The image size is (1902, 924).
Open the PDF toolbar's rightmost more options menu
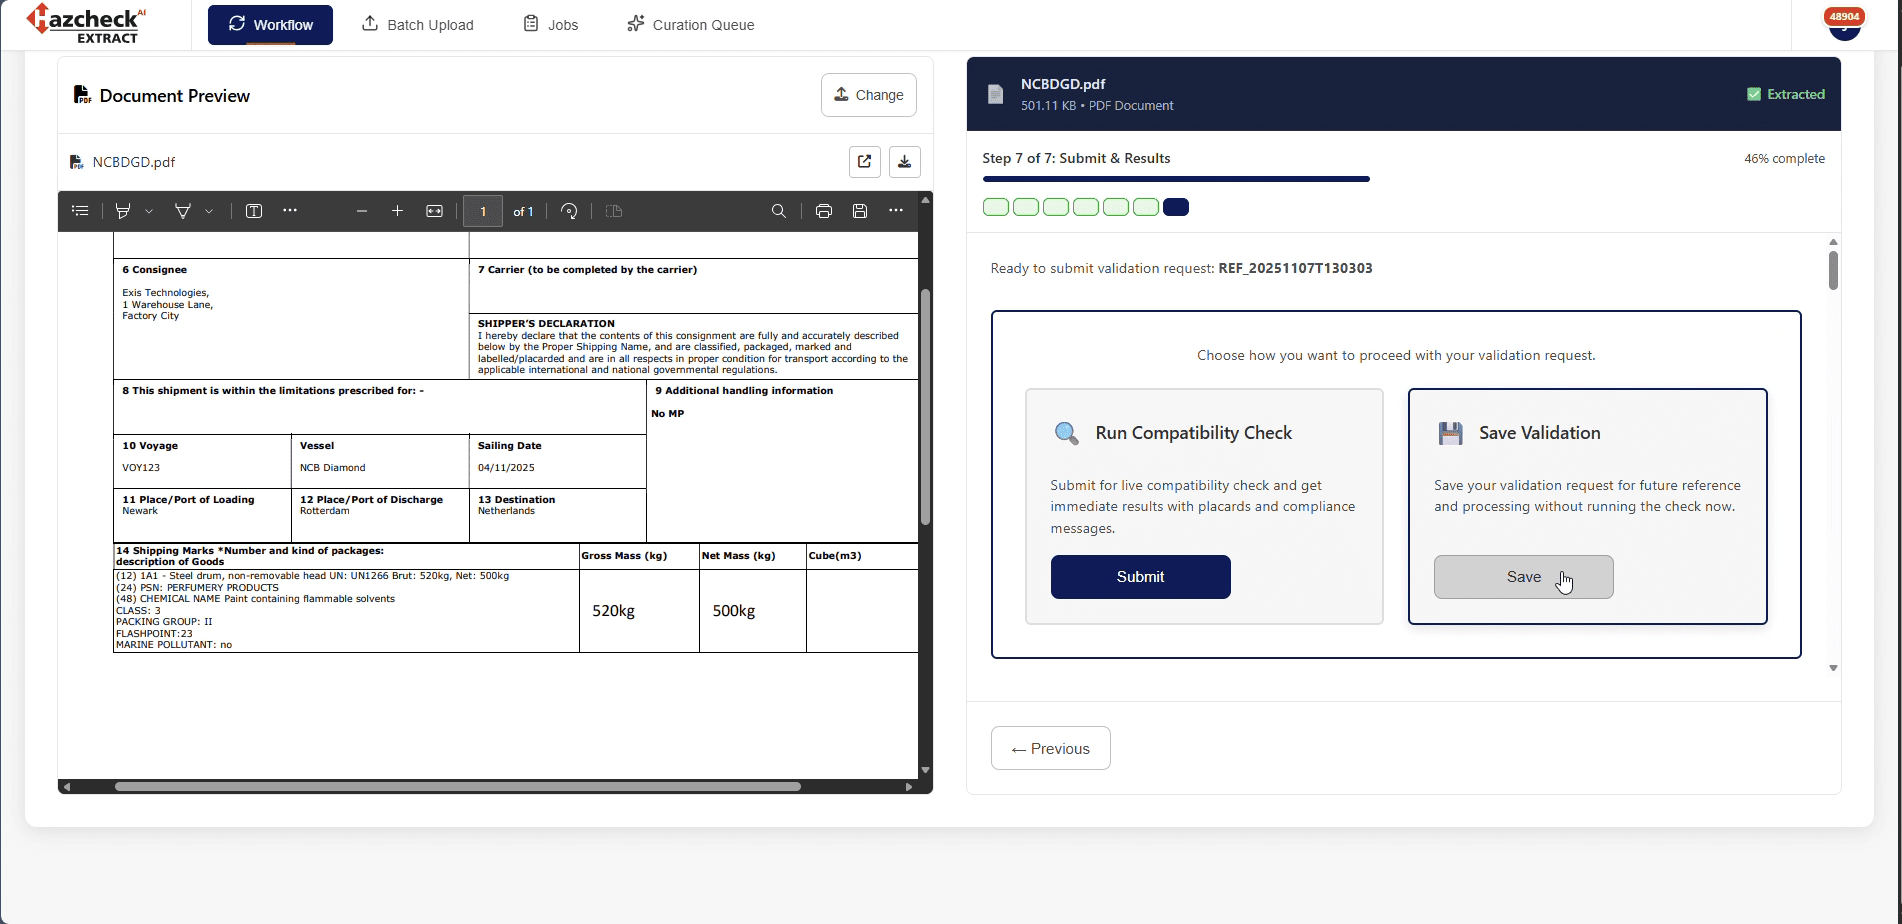click(x=895, y=211)
